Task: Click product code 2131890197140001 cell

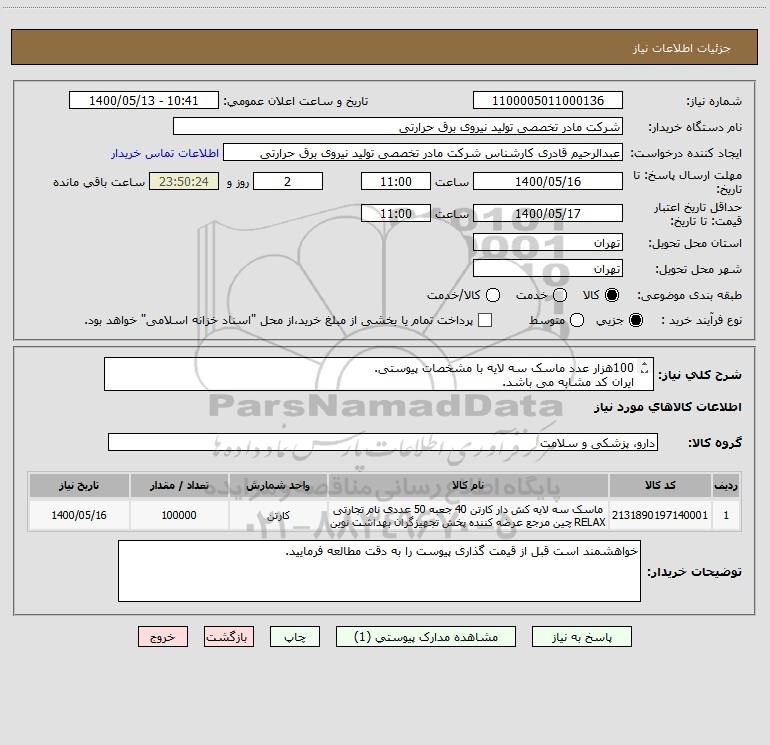Action: pyautogui.click(x=660, y=515)
